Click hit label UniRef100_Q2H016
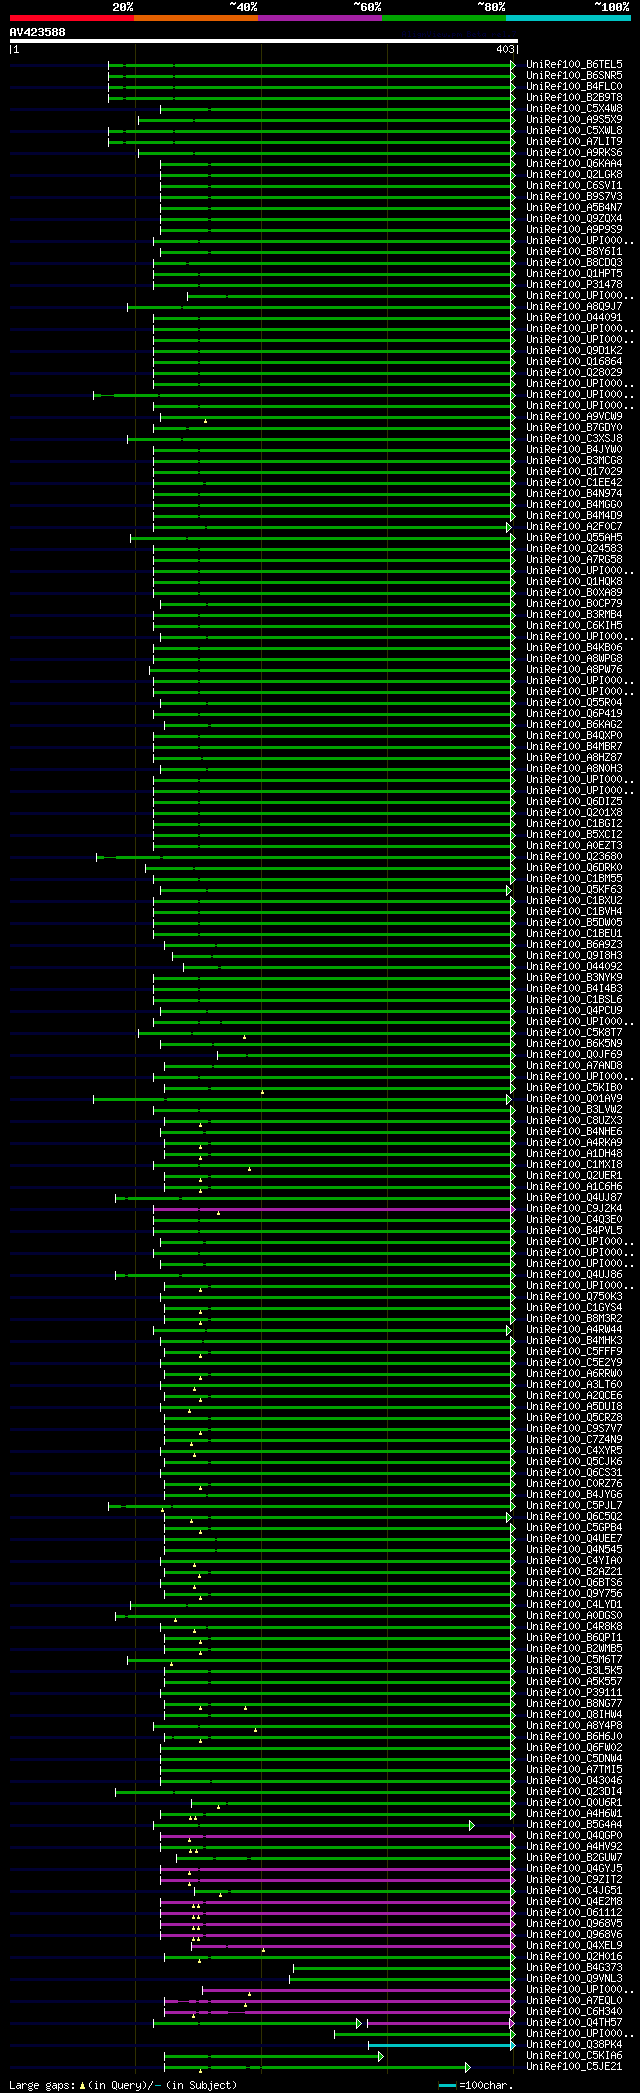The width and height of the screenshot is (640, 2093). pyautogui.click(x=574, y=1956)
